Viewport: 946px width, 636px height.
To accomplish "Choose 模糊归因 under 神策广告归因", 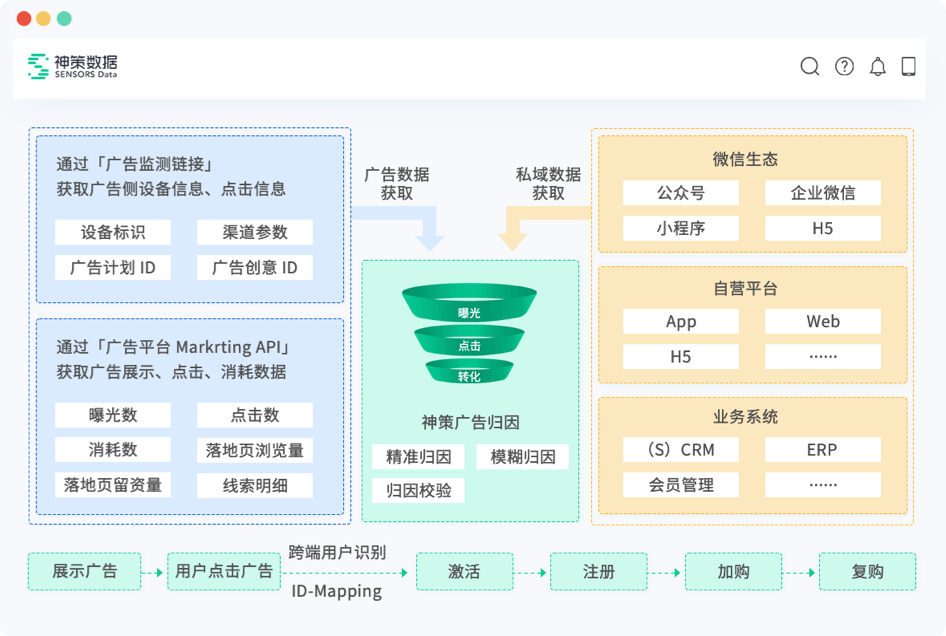I will pos(522,457).
